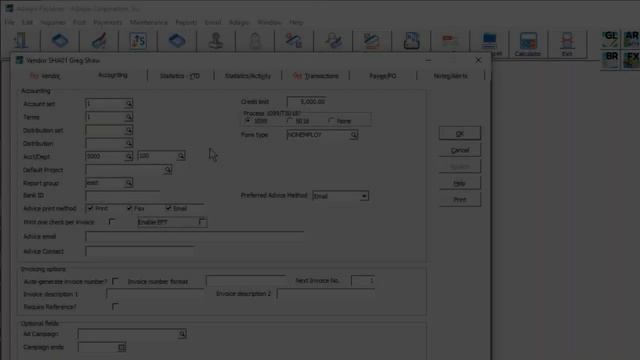Switch to the Payee/PO tab
Screen dimensions: 640x360
pos(383,76)
